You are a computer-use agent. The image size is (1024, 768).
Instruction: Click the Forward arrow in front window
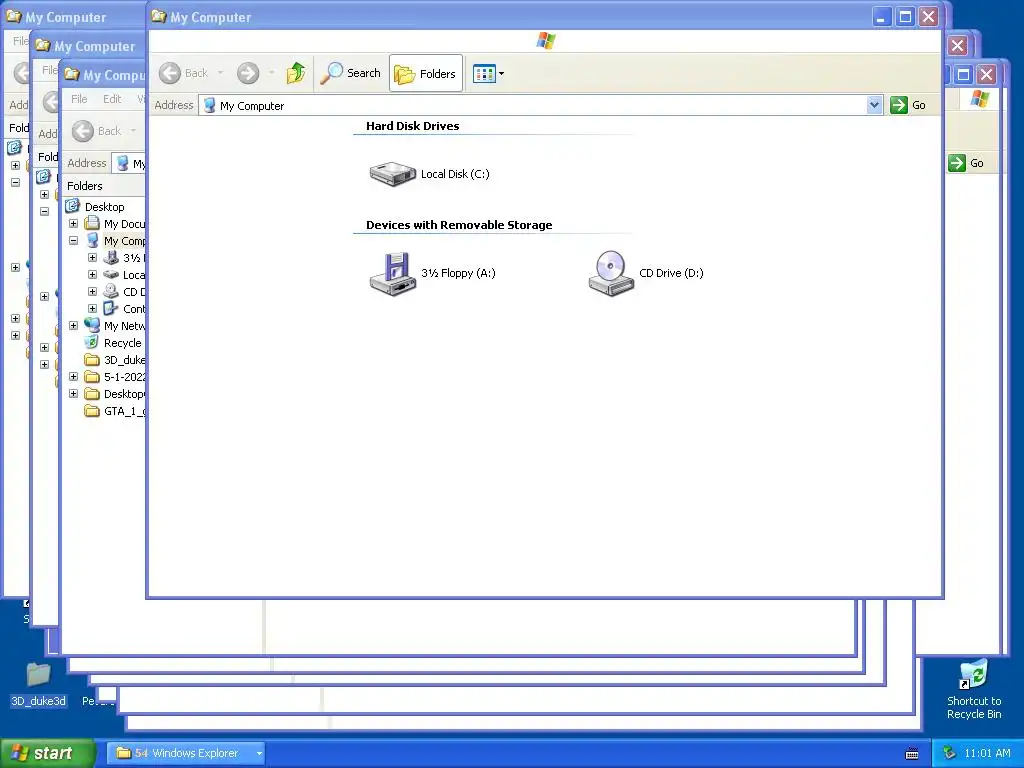(248, 73)
